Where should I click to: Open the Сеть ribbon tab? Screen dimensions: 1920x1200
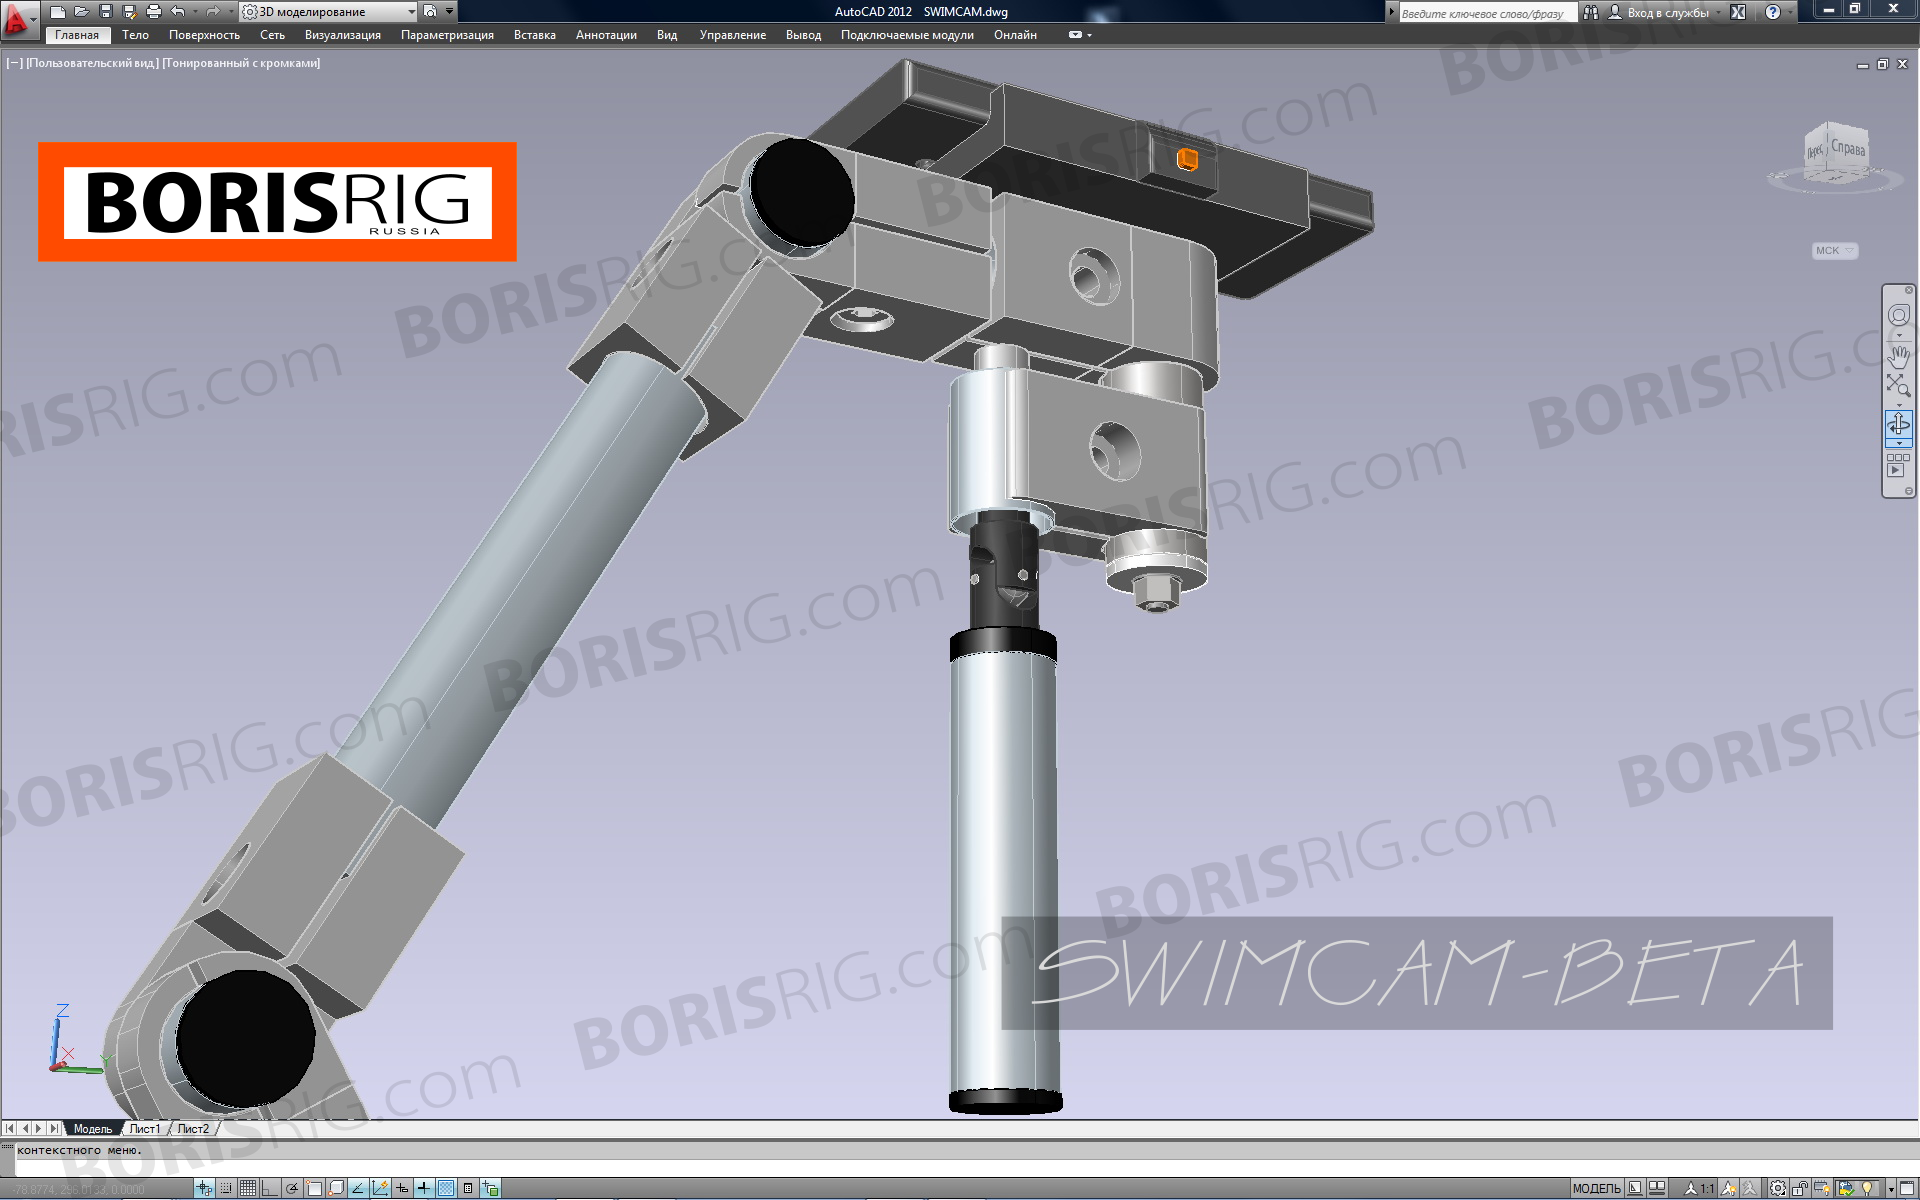coord(272,35)
